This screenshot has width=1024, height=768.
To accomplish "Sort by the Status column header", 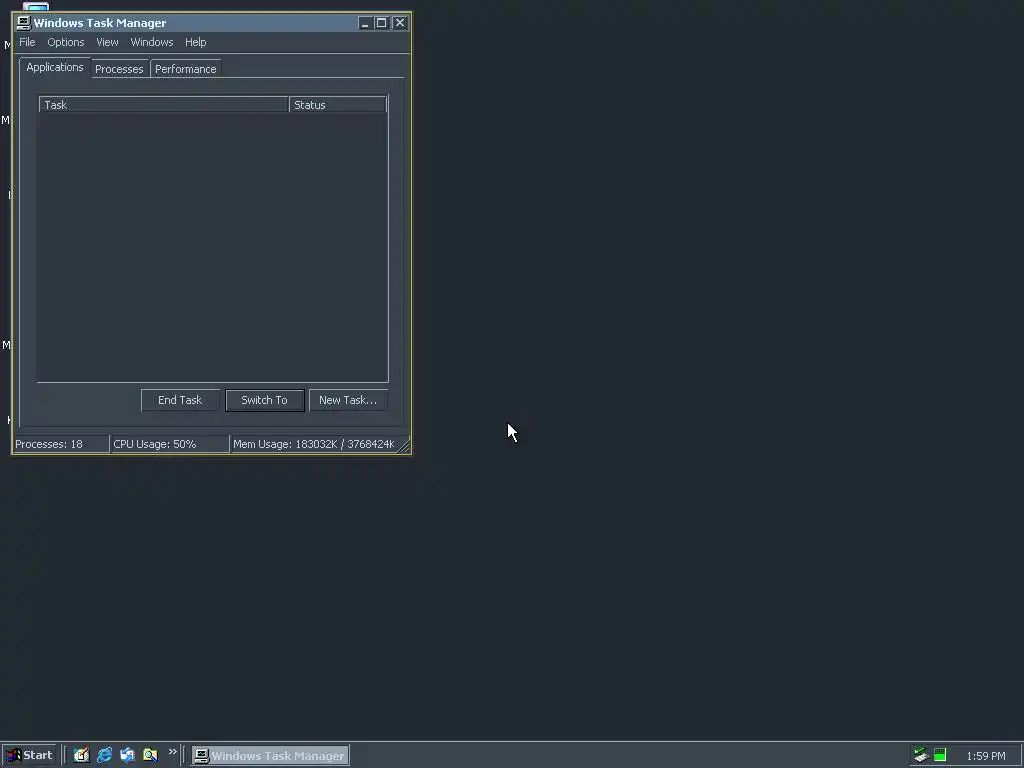I will 338,104.
